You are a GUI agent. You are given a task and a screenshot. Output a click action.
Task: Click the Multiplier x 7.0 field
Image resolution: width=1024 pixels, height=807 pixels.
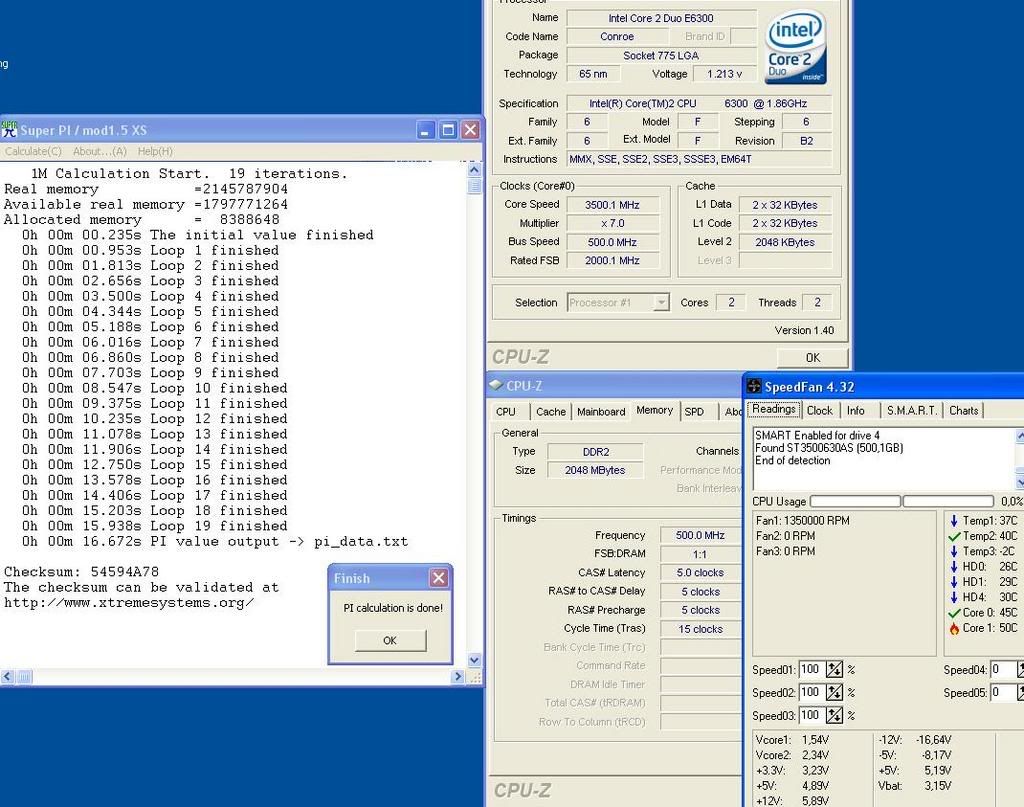click(x=613, y=223)
